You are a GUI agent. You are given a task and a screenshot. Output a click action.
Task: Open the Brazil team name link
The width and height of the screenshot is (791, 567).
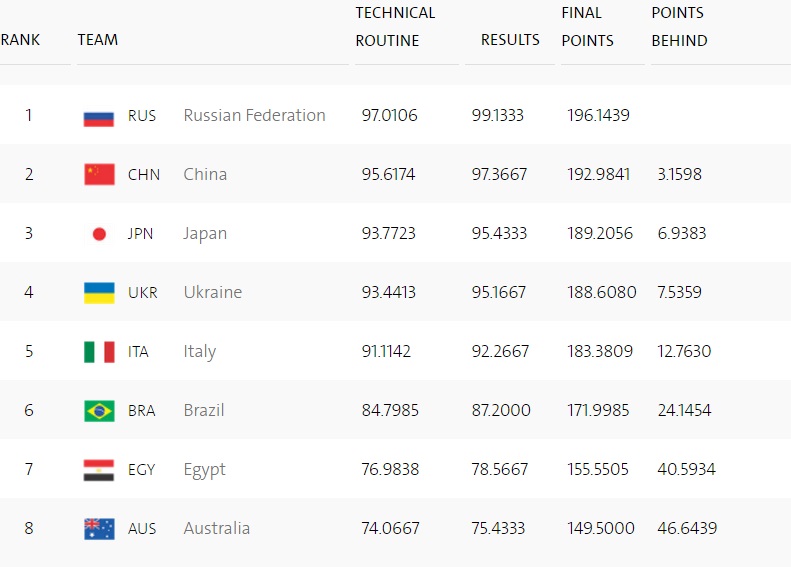point(203,411)
